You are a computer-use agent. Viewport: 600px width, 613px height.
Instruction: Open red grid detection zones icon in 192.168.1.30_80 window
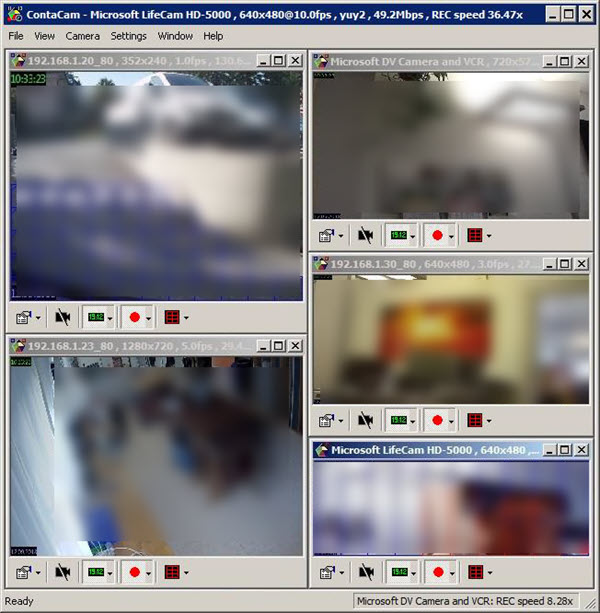475,420
